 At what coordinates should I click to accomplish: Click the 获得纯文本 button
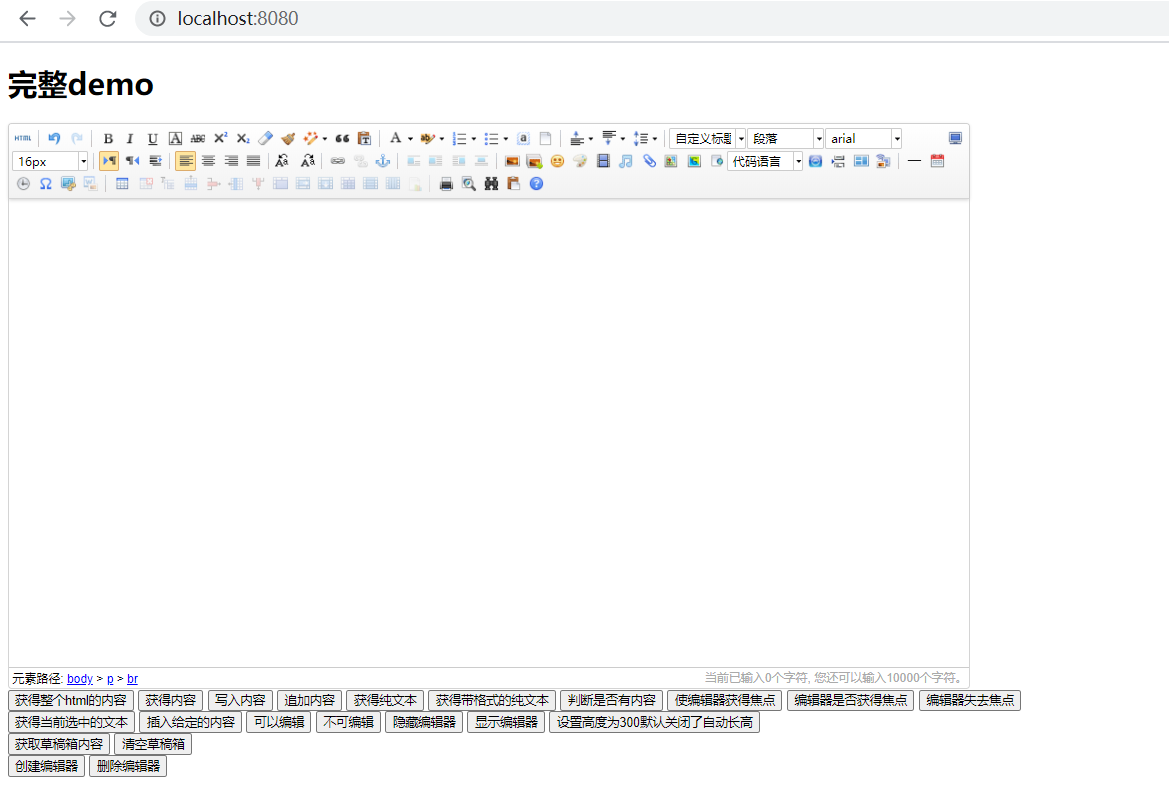click(x=385, y=701)
